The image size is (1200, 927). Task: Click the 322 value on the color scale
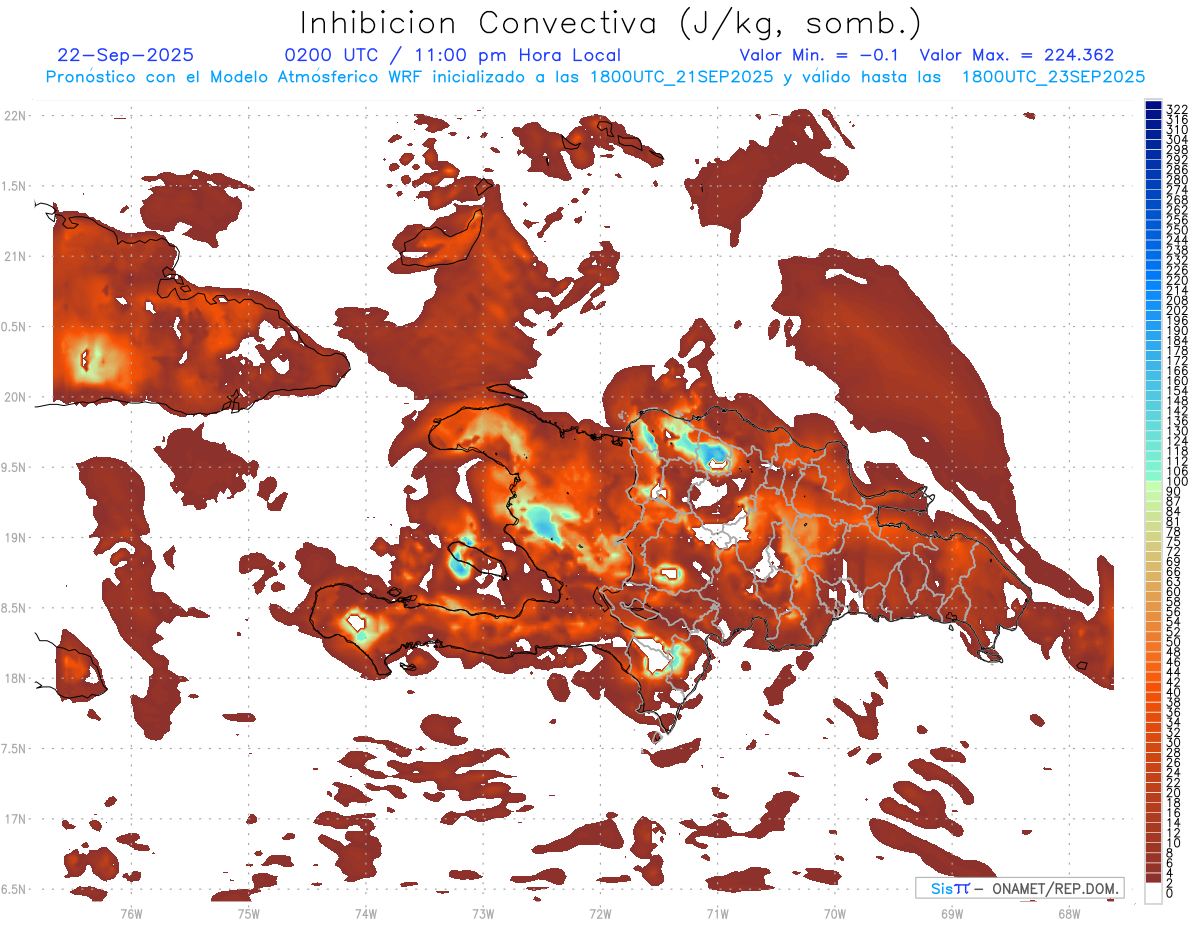click(1177, 108)
